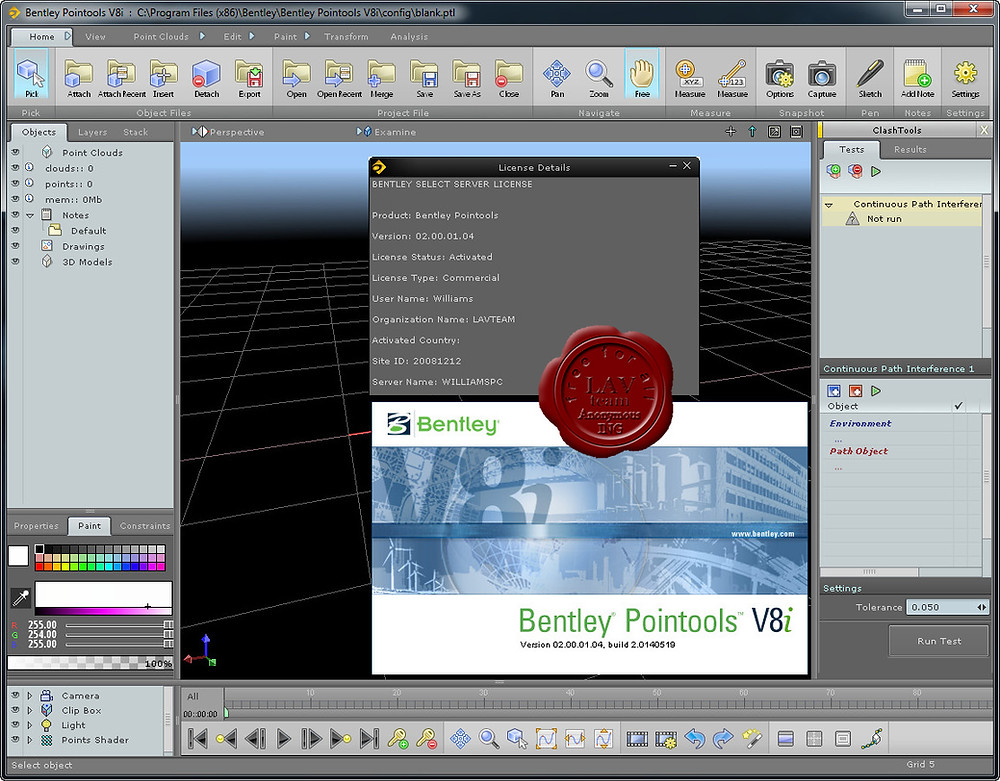Select the Pick tool
1000x781 pixels.
tap(31, 75)
